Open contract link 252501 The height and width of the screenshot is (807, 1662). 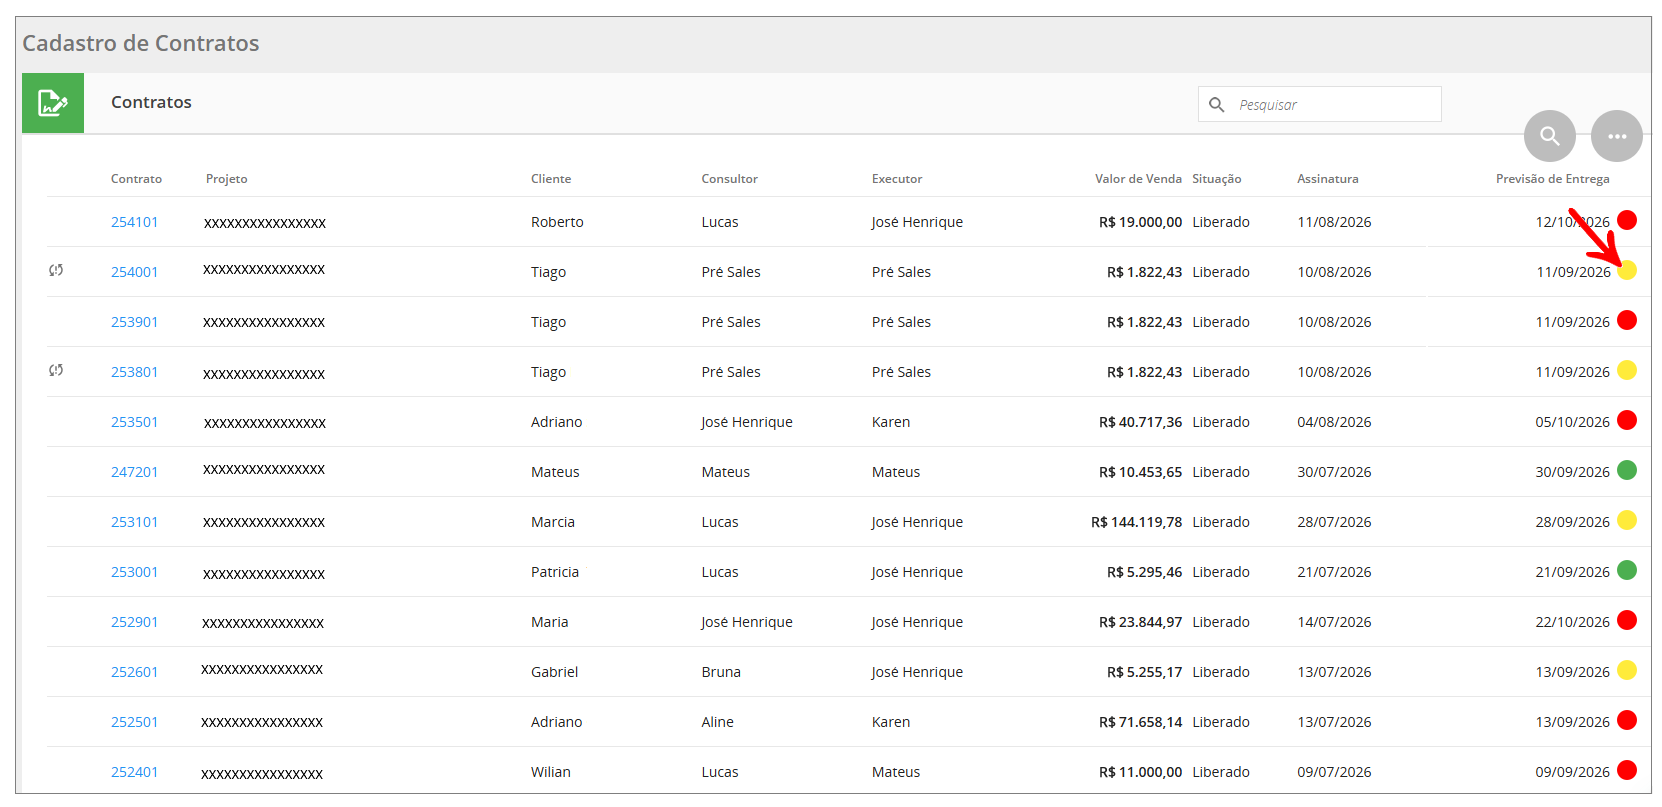(x=134, y=722)
